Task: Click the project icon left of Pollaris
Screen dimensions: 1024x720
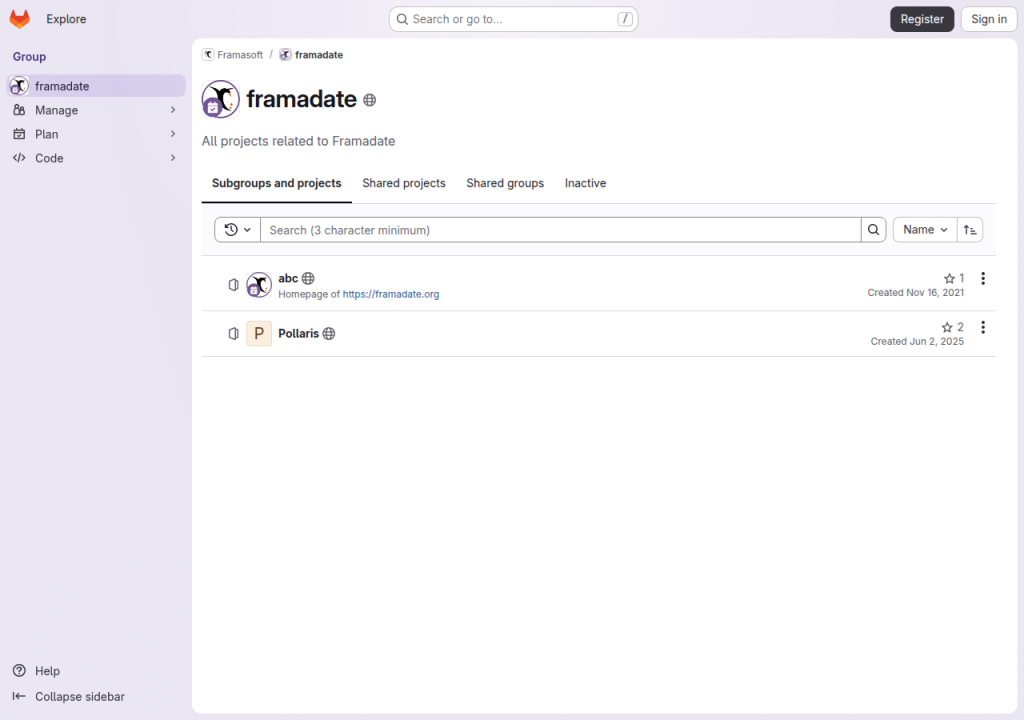Action: coord(233,333)
